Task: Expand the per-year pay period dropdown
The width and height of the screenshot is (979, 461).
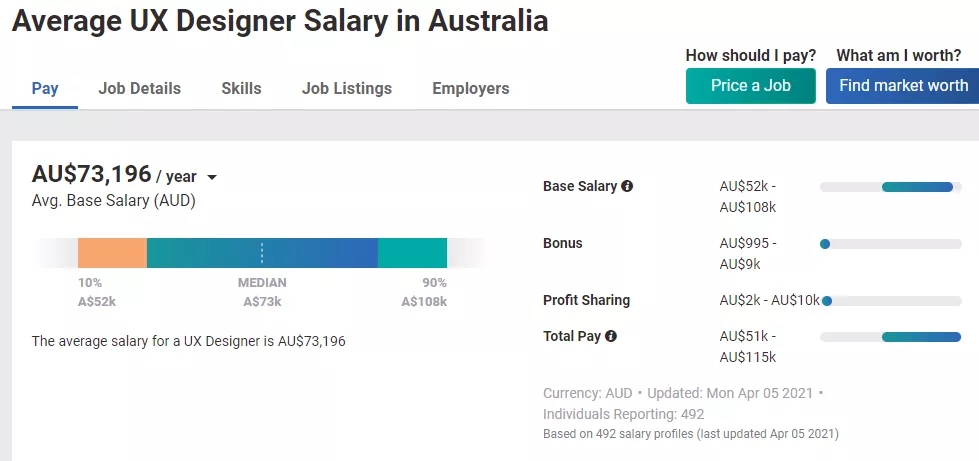Action: tap(211, 178)
